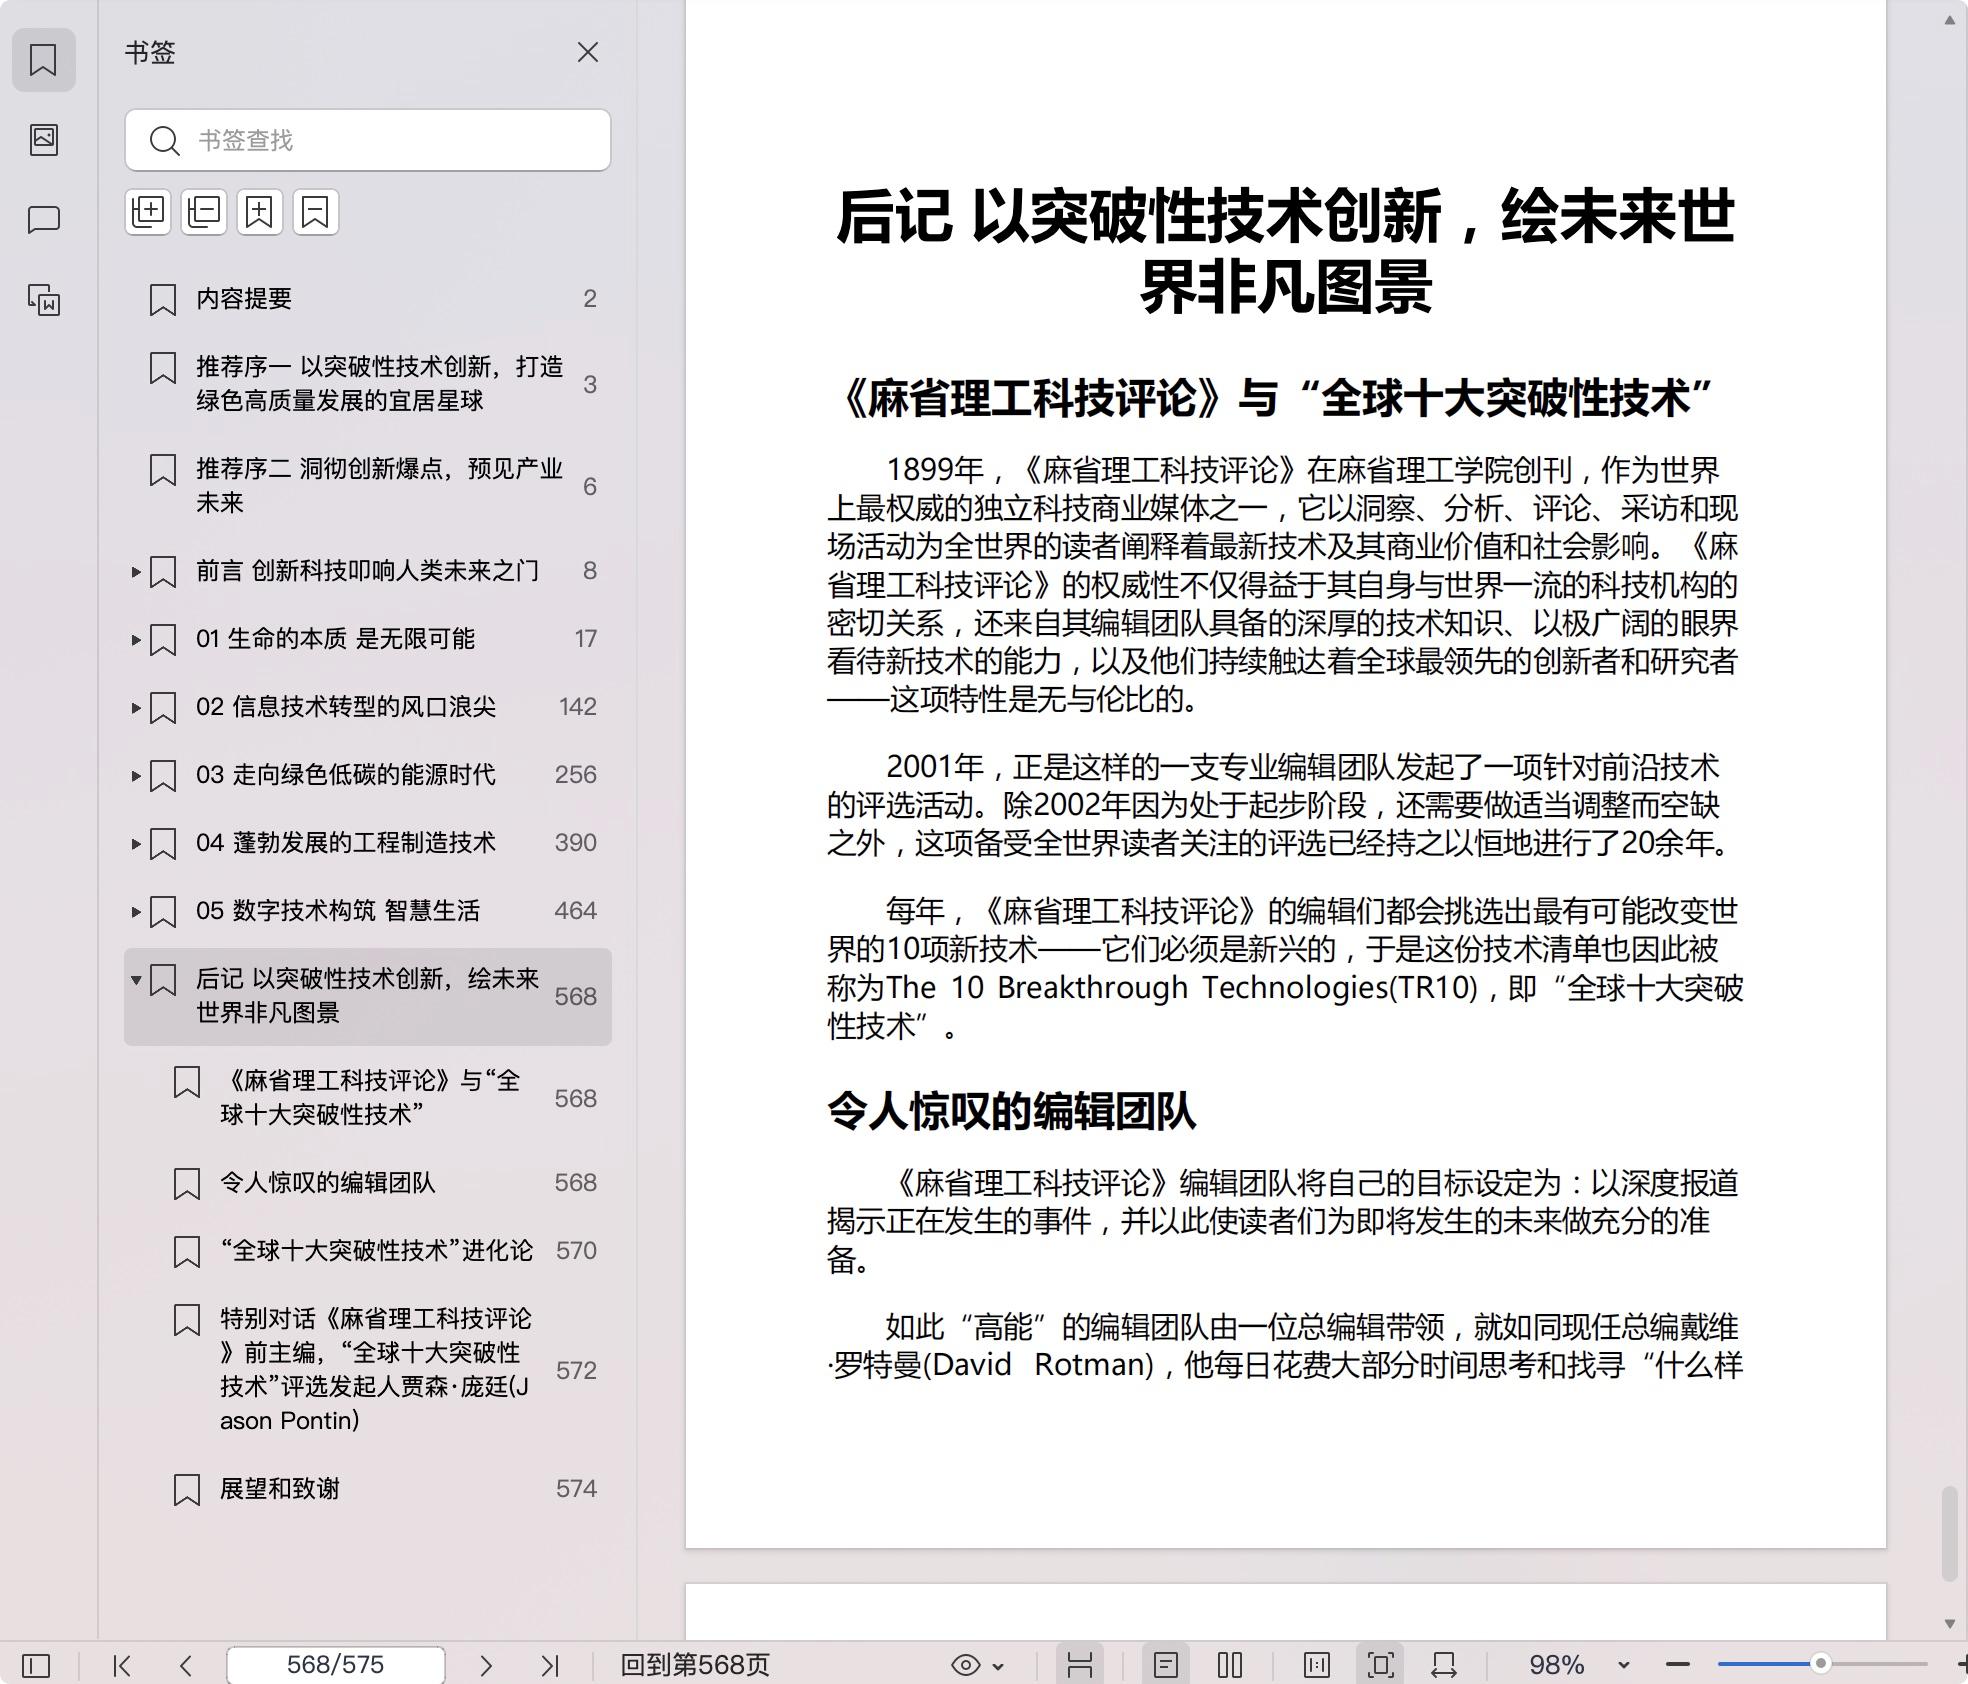Select bookmark 05 数字技术构筑 智慧生活

(368, 911)
